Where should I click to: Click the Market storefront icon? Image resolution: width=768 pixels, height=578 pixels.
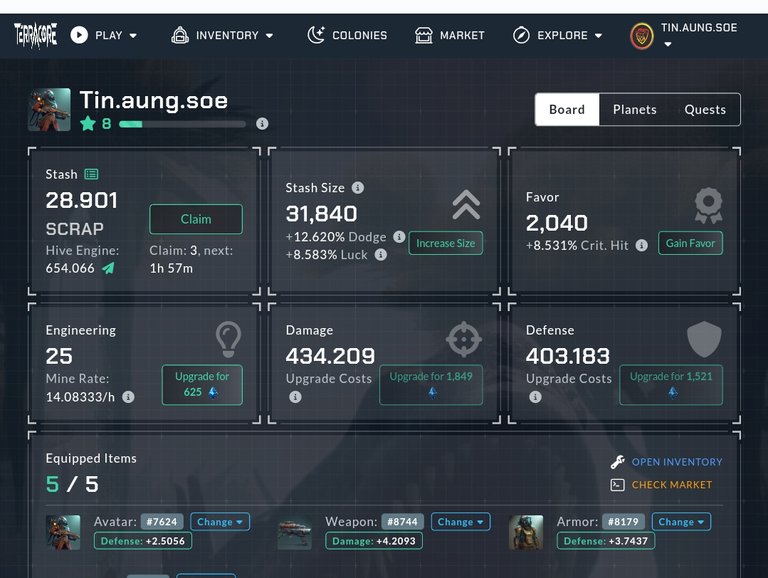coord(424,35)
